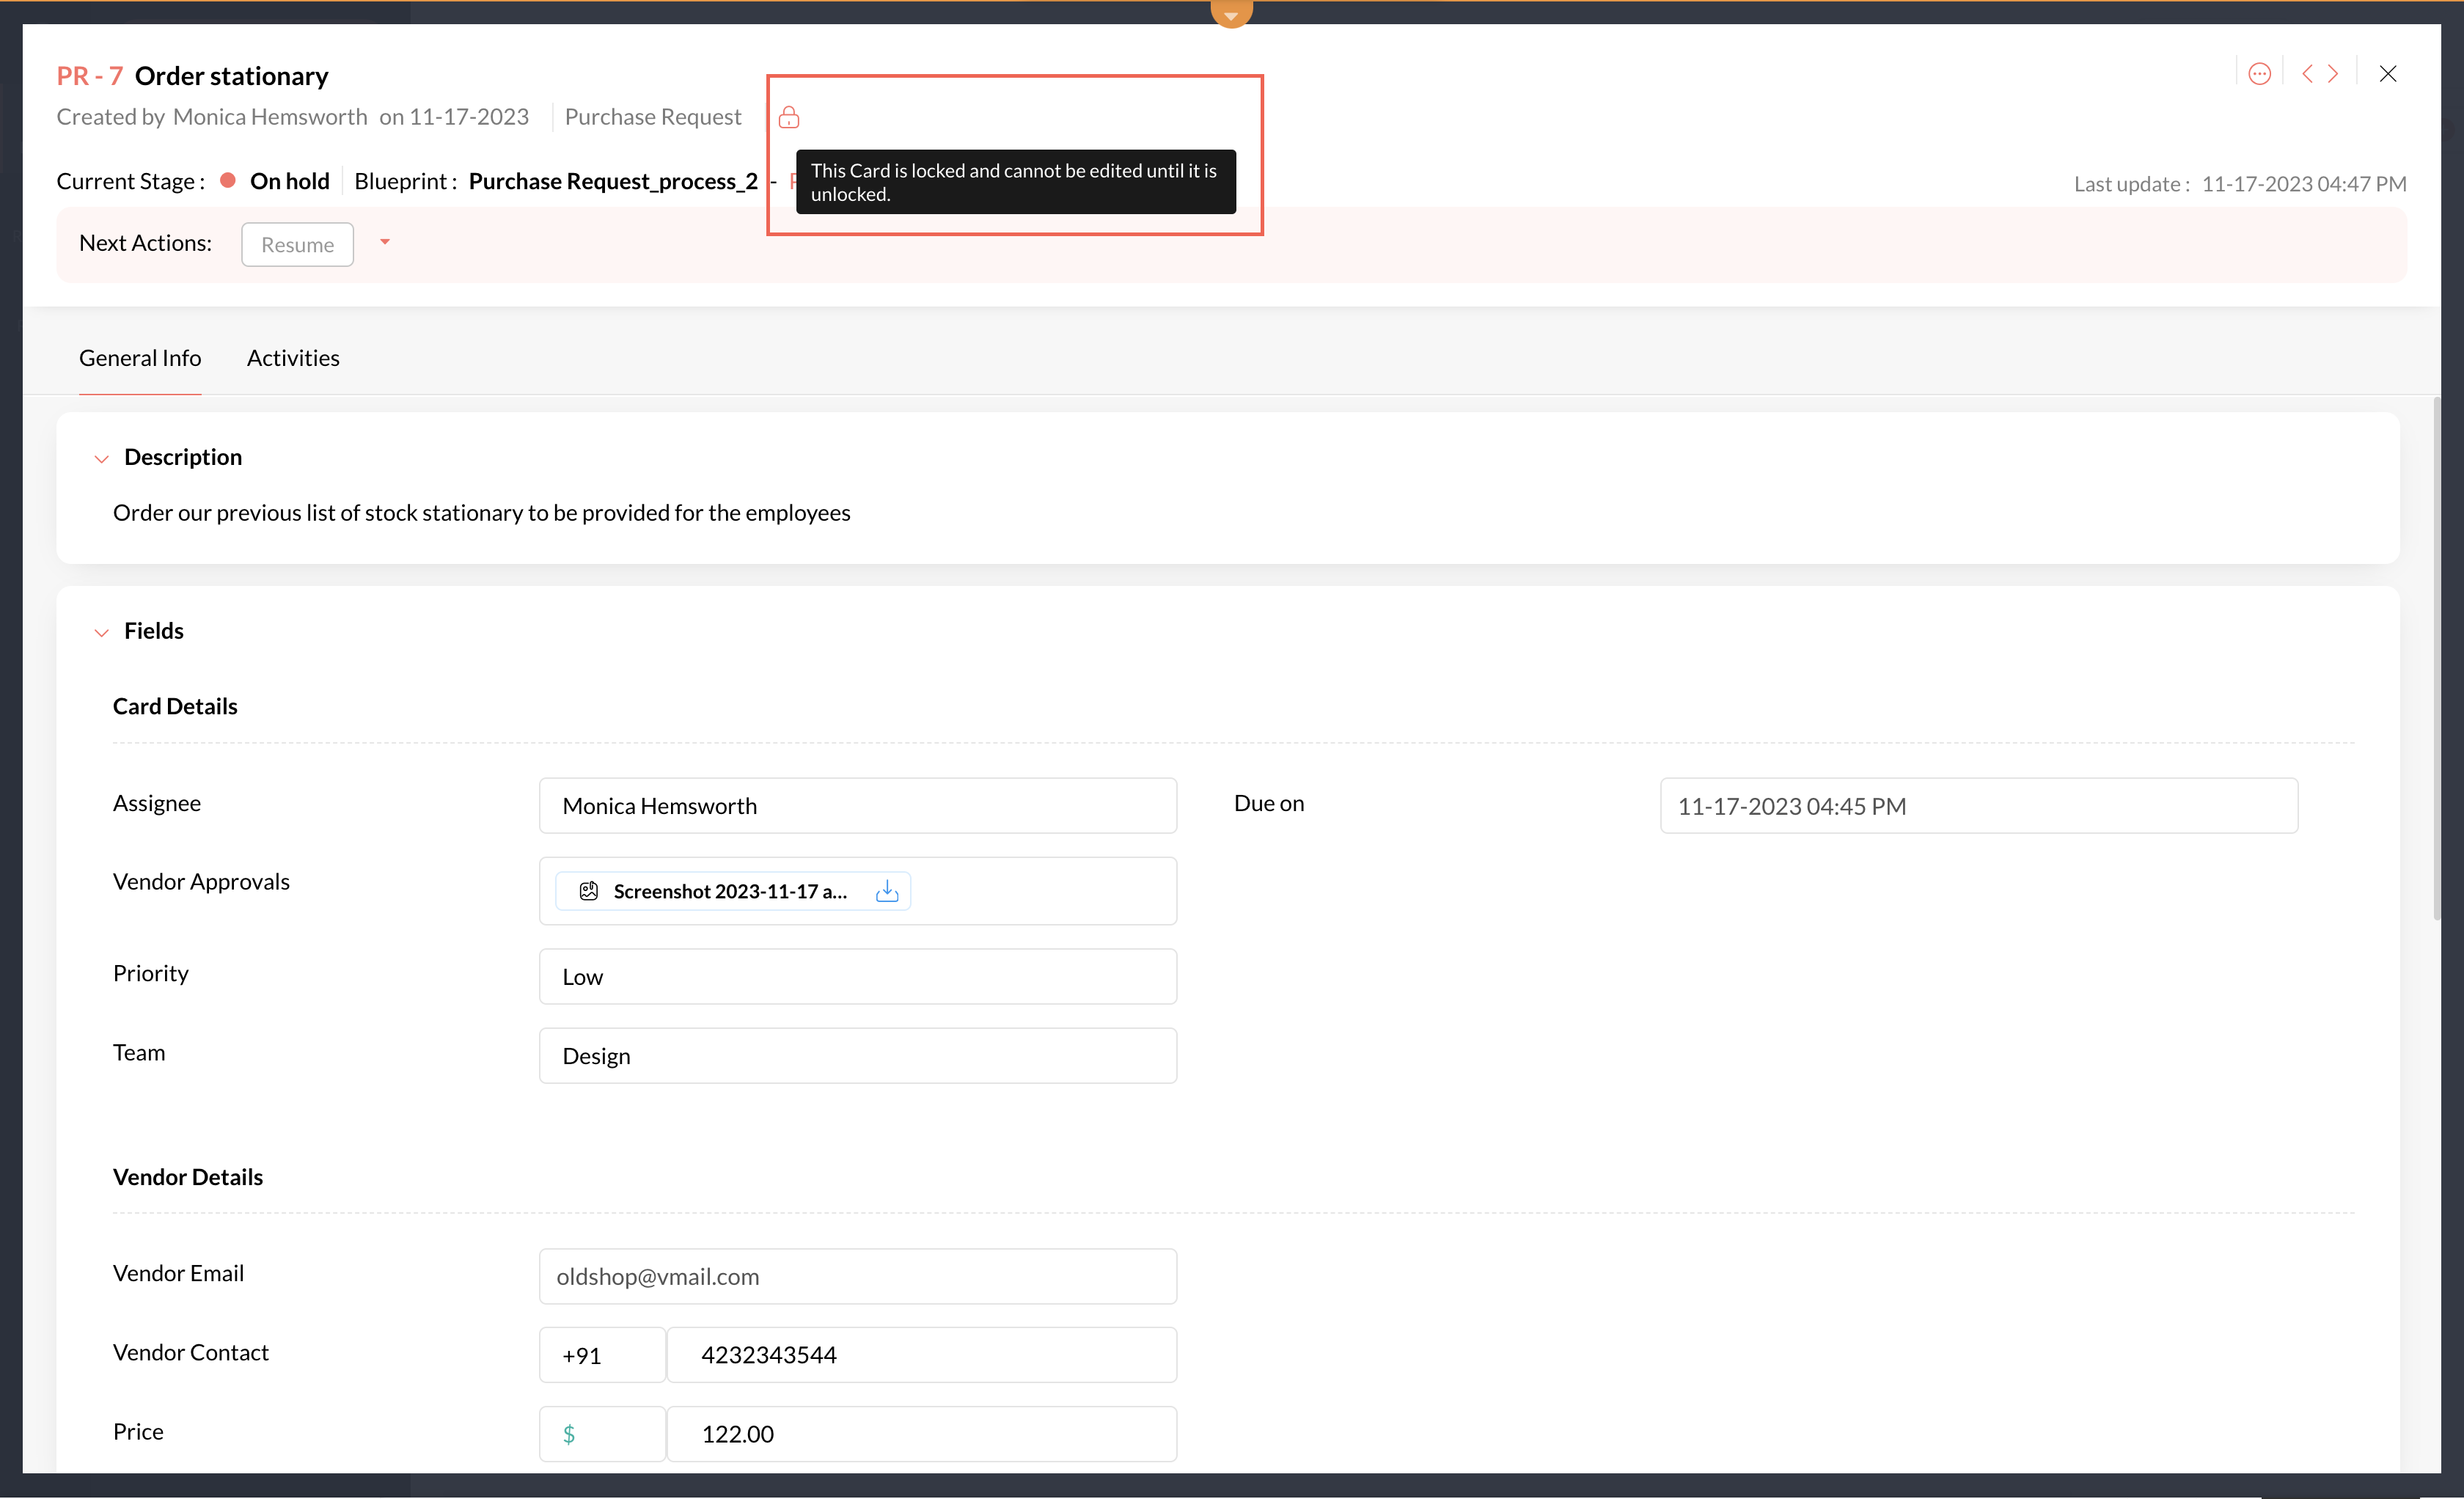Collapse the Fields section

(x=101, y=633)
